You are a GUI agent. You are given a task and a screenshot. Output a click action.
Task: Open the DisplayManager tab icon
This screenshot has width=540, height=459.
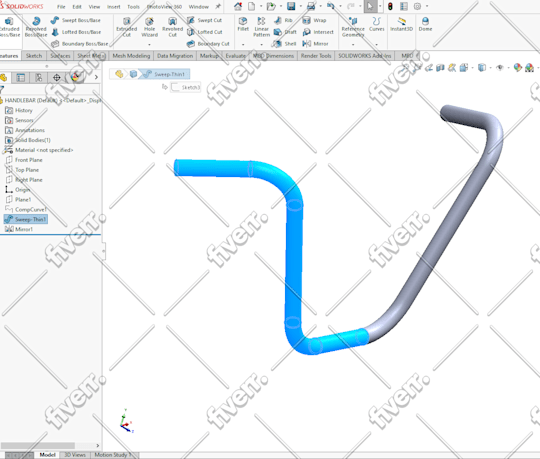coord(75,77)
